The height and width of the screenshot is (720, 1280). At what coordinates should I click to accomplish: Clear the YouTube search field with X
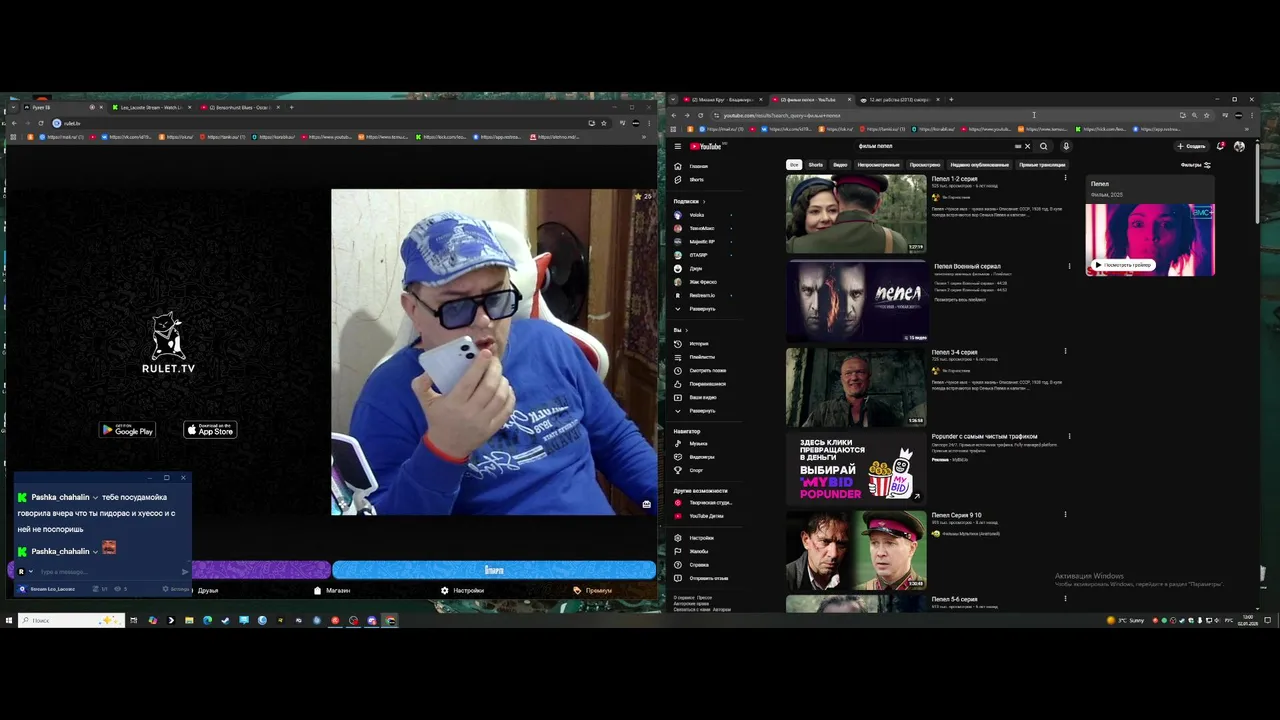click(1027, 146)
